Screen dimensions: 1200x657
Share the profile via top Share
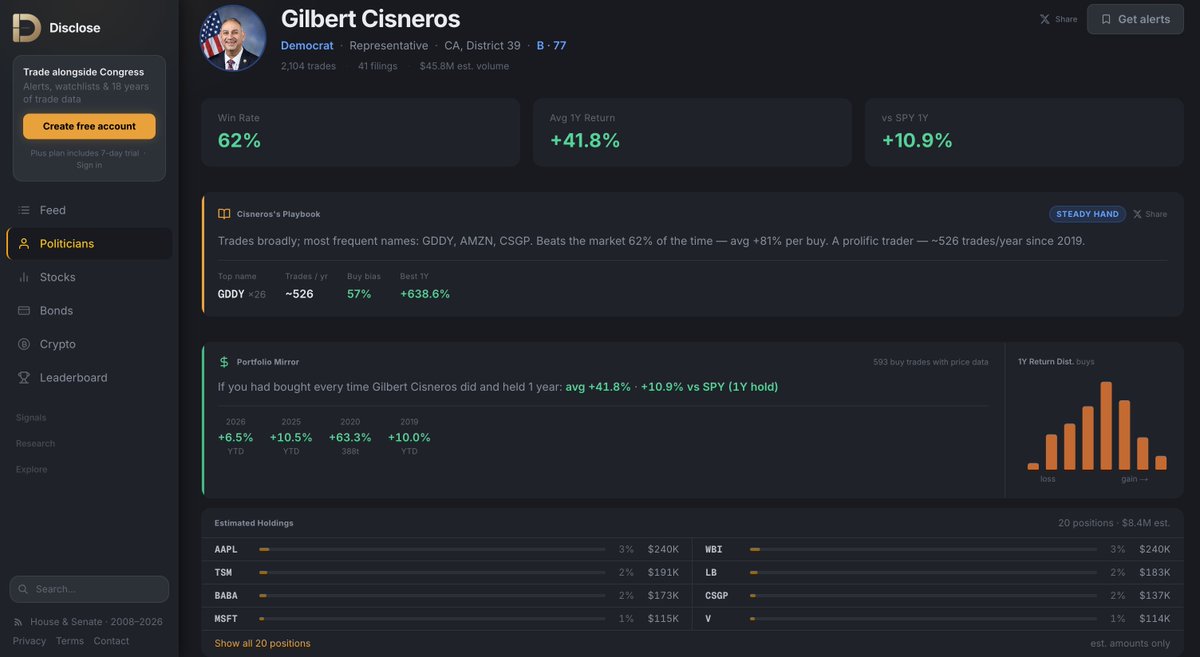pyautogui.click(x=1058, y=19)
